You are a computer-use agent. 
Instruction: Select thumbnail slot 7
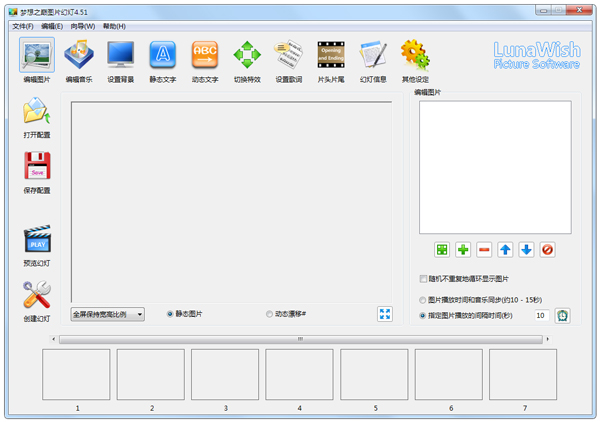[x=523, y=375]
